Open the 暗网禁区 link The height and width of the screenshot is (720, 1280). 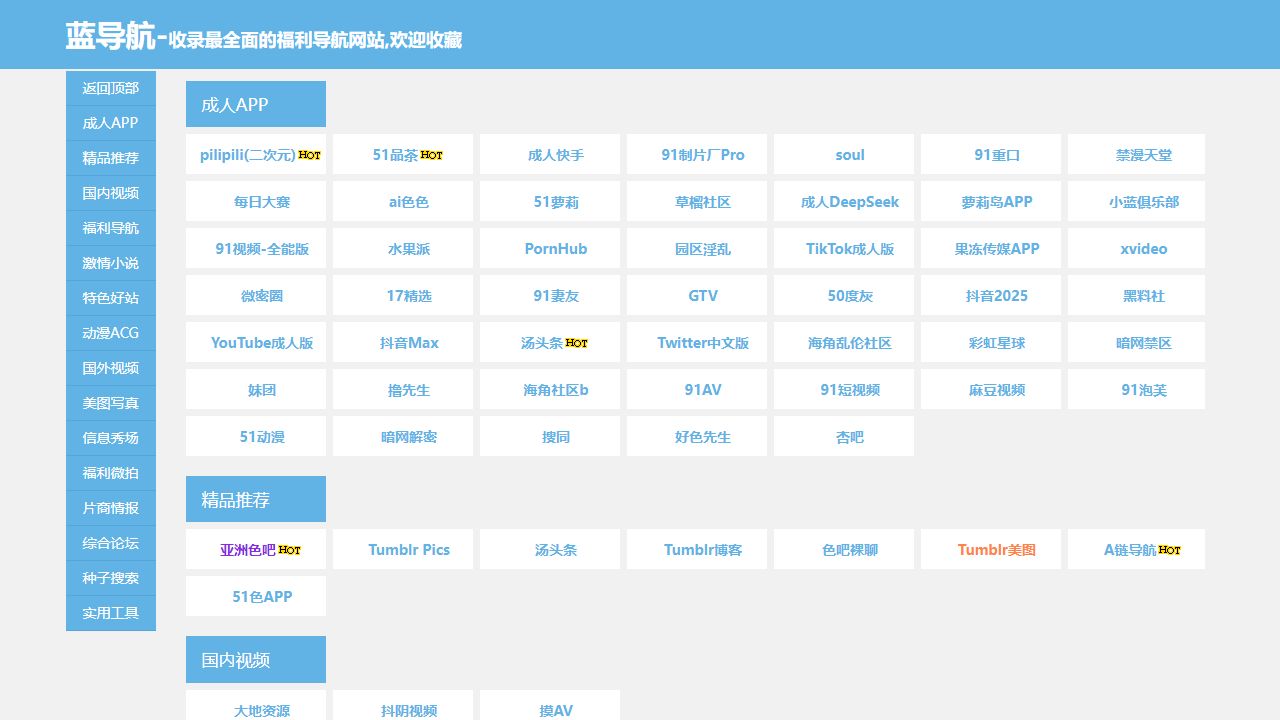1144,343
